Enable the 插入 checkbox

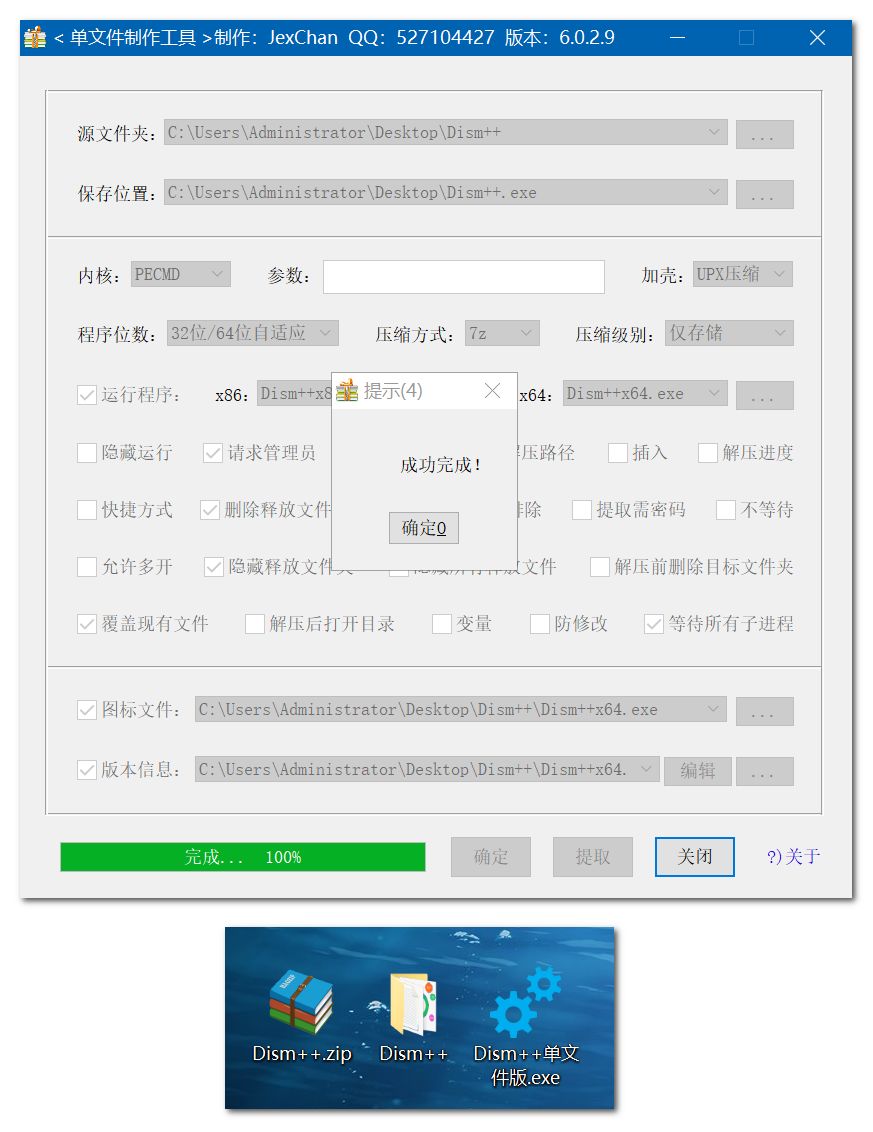click(x=617, y=453)
